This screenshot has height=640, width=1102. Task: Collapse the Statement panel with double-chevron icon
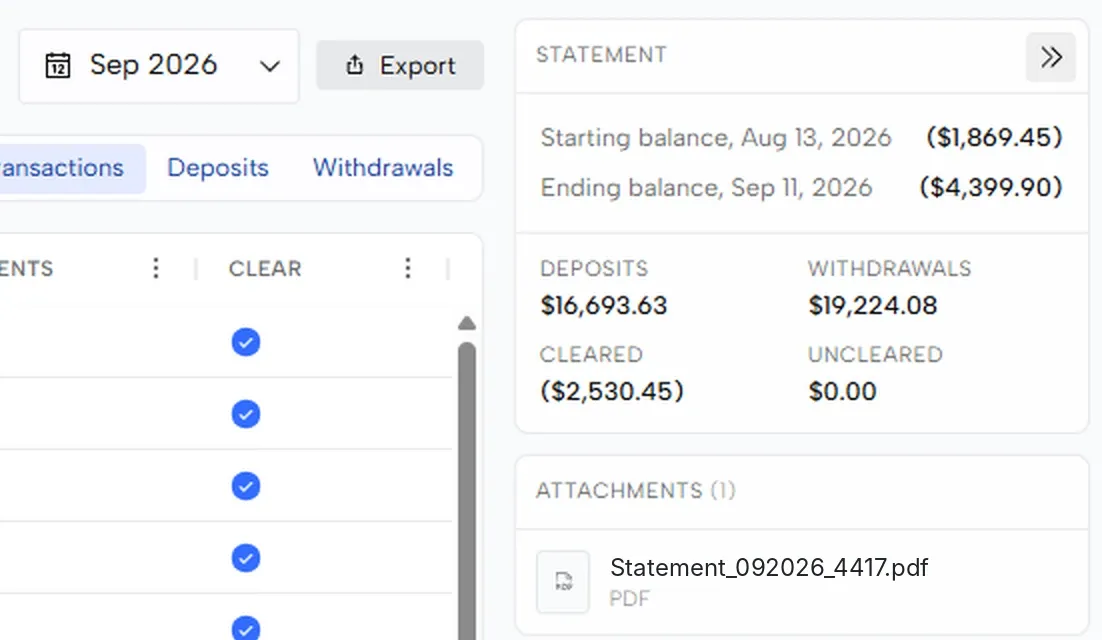1051,57
